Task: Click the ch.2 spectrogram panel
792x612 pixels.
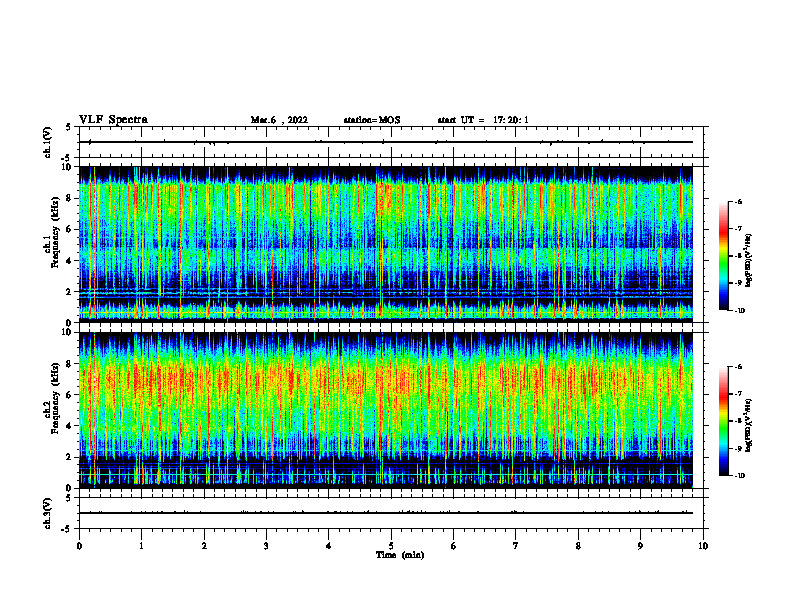Action: 386,410
